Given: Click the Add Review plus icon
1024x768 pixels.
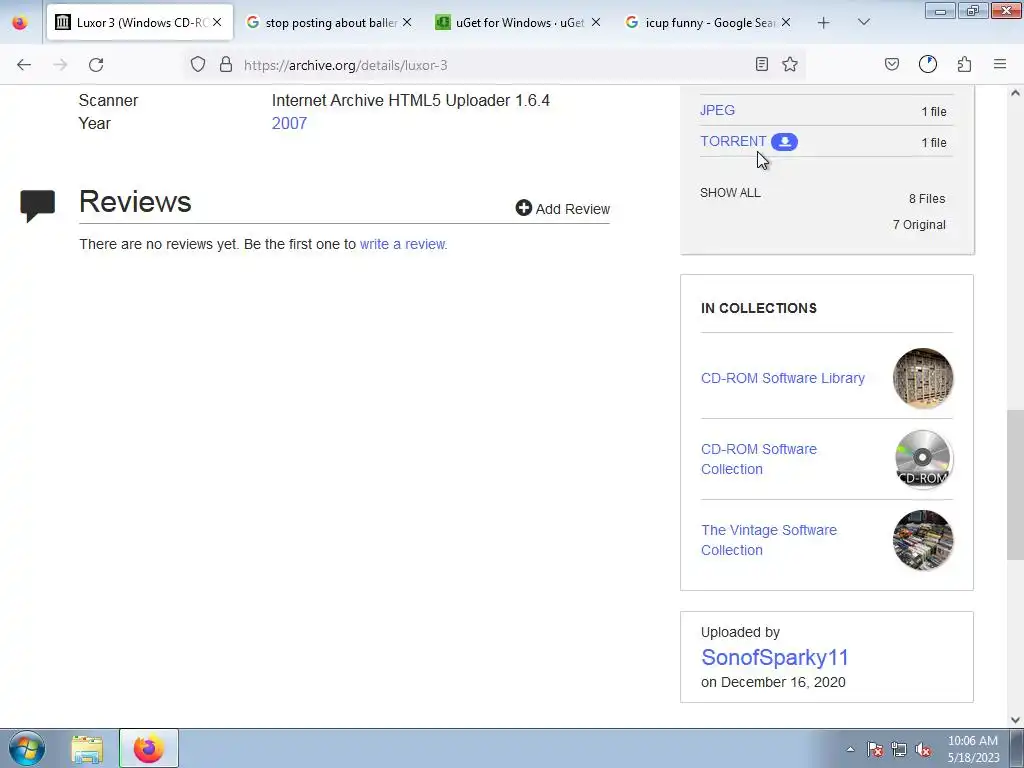Looking at the screenshot, I should [x=524, y=208].
